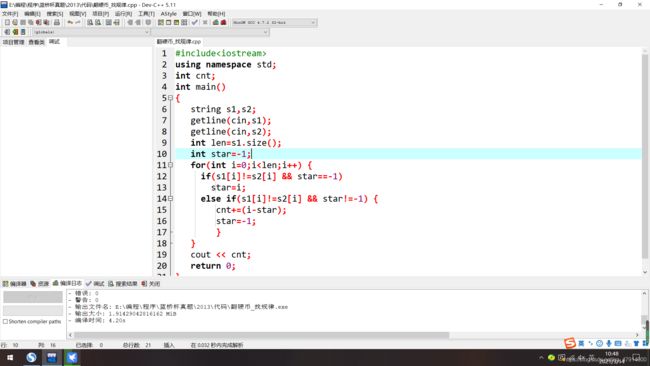This screenshot has width=650, height=366.
Task: Open the 视图[V] menu
Action: click(x=78, y=14)
